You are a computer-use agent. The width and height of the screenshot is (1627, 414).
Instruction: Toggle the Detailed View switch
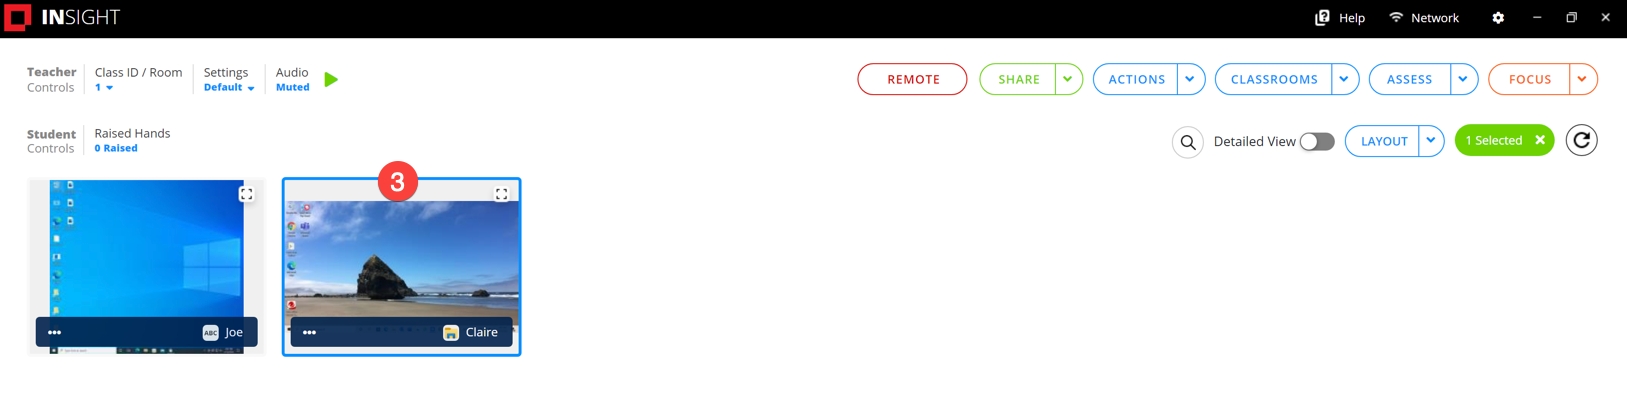(1317, 141)
